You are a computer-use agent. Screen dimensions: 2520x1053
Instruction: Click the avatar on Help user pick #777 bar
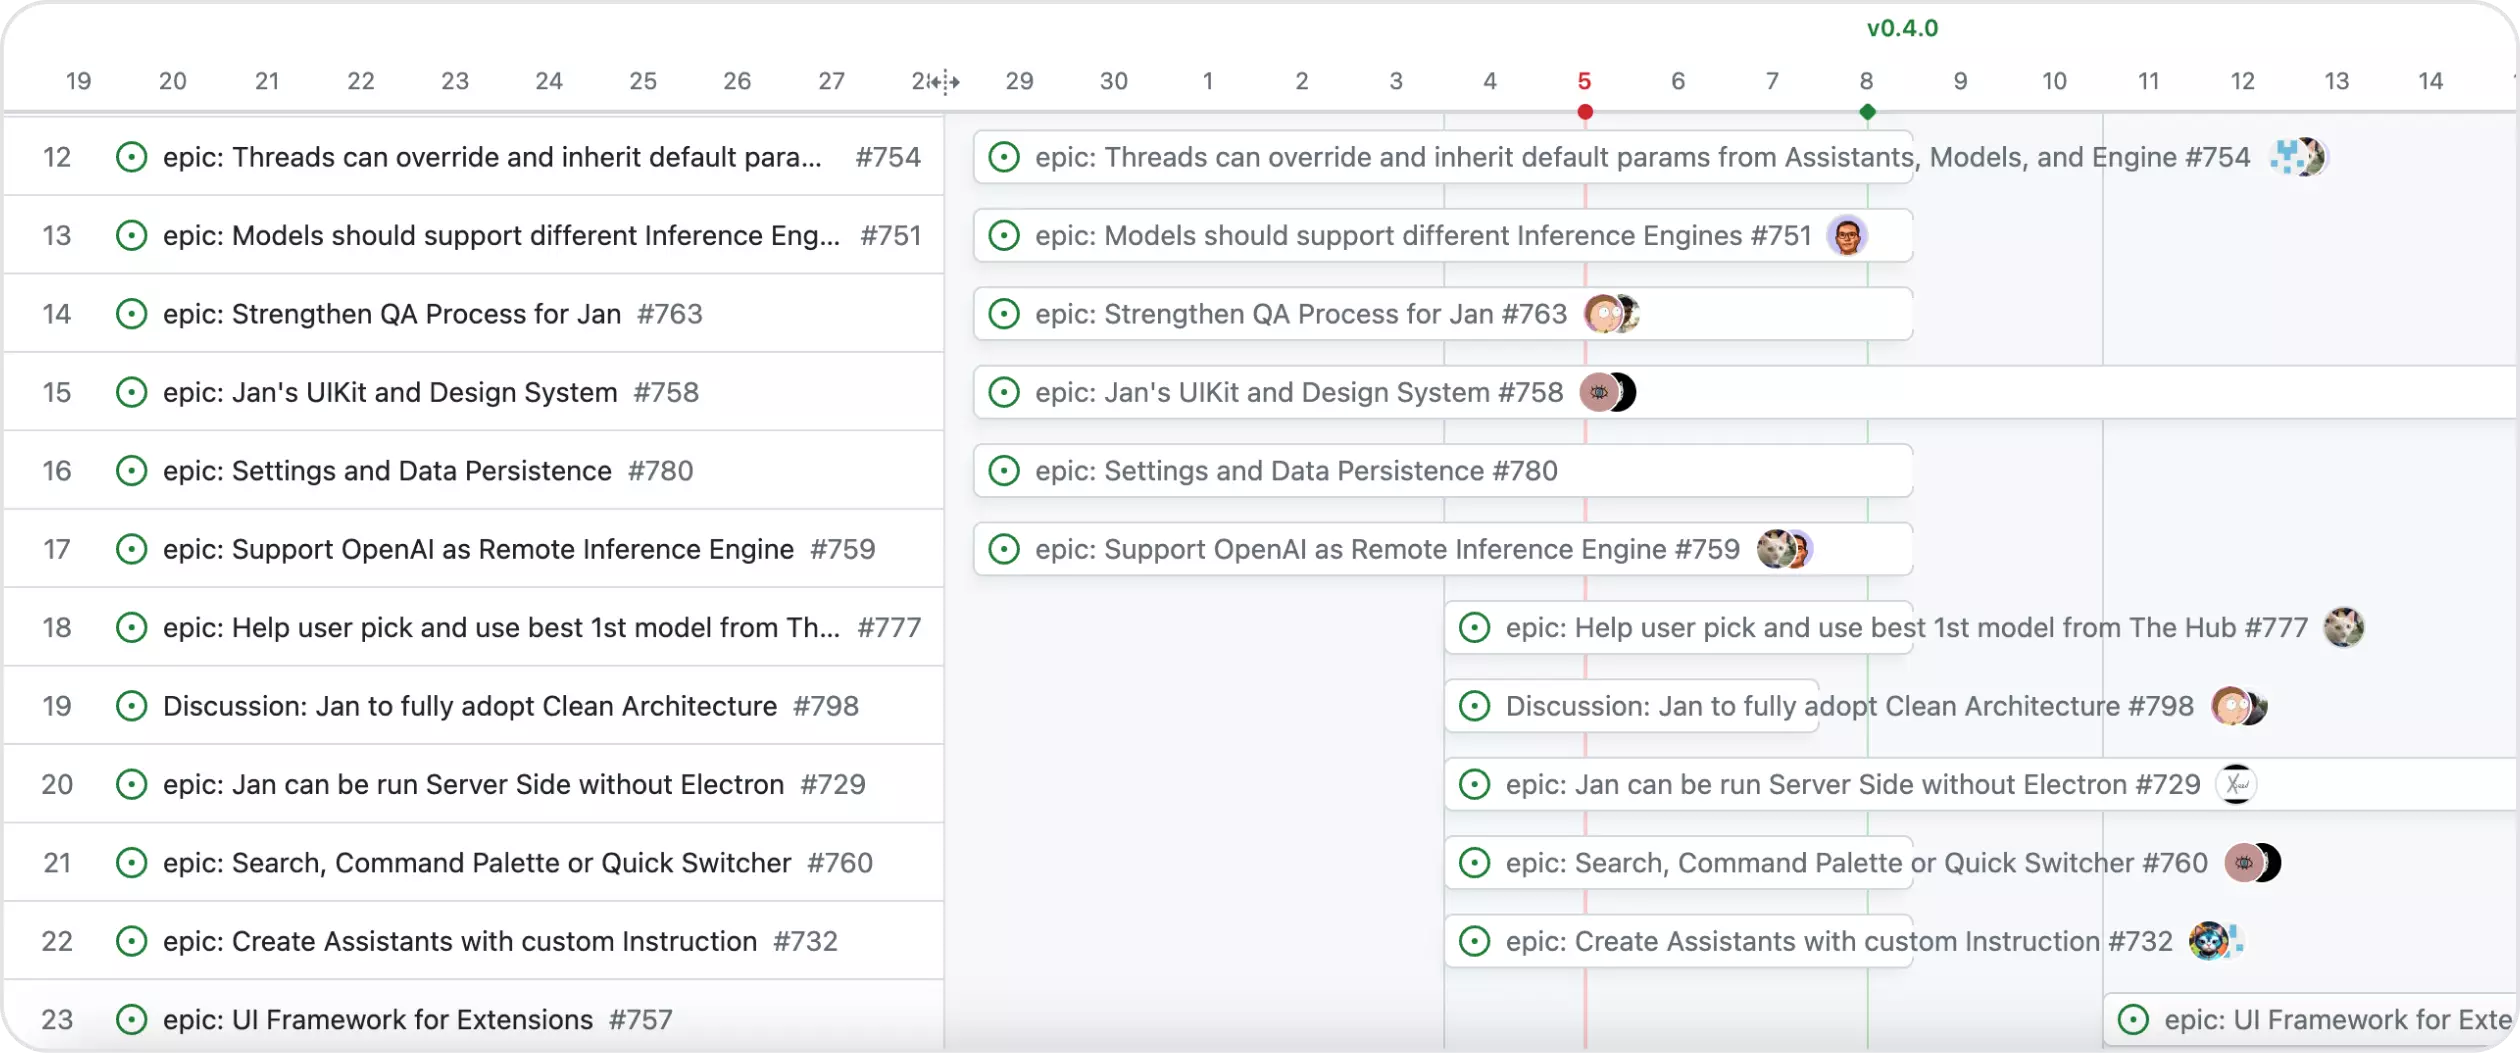(2343, 628)
